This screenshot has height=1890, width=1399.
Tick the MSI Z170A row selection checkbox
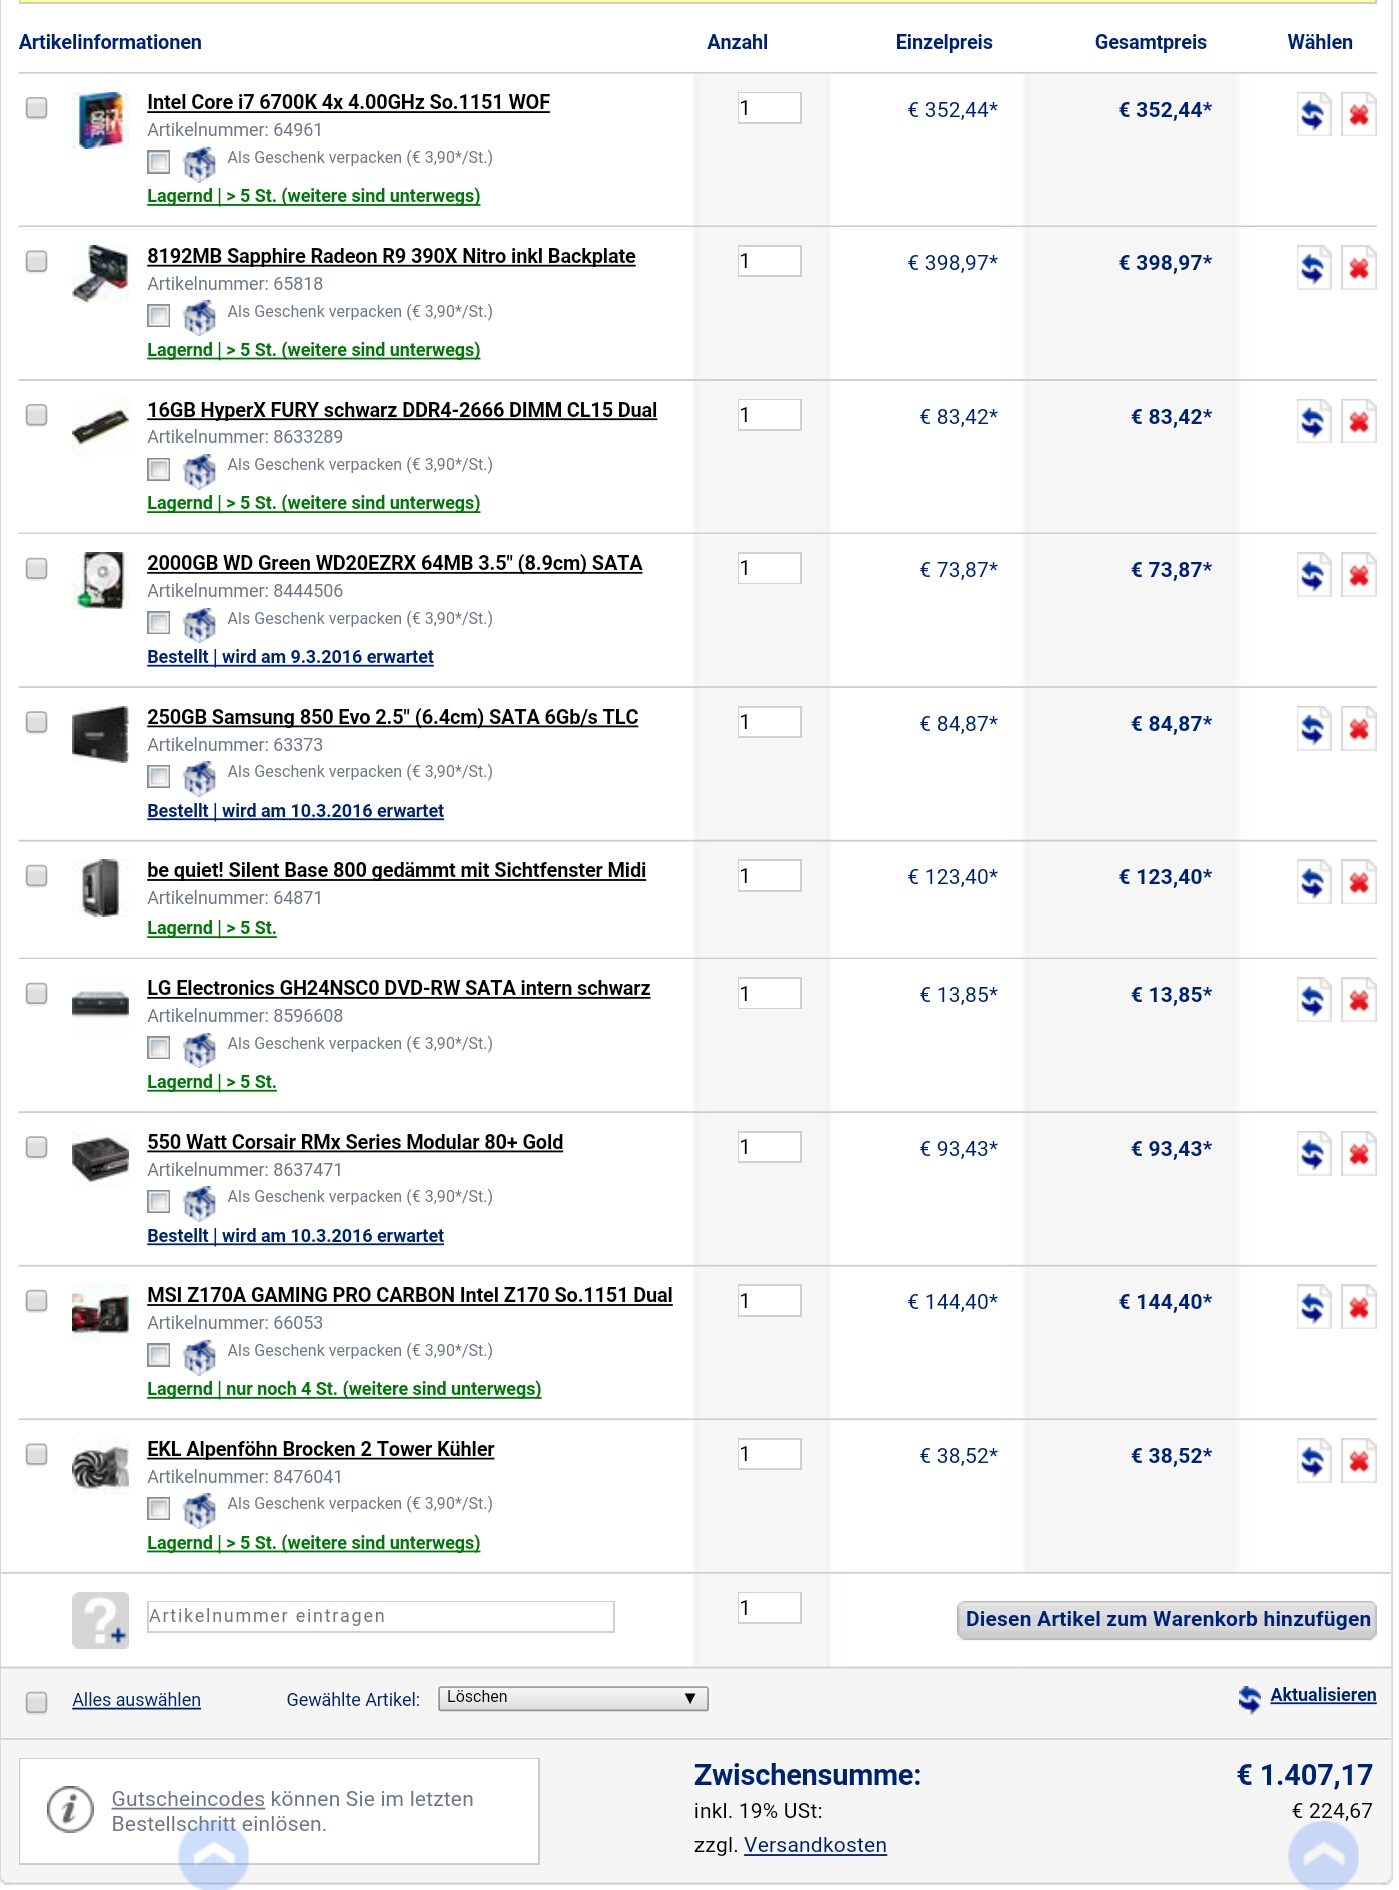[x=36, y=1300]
